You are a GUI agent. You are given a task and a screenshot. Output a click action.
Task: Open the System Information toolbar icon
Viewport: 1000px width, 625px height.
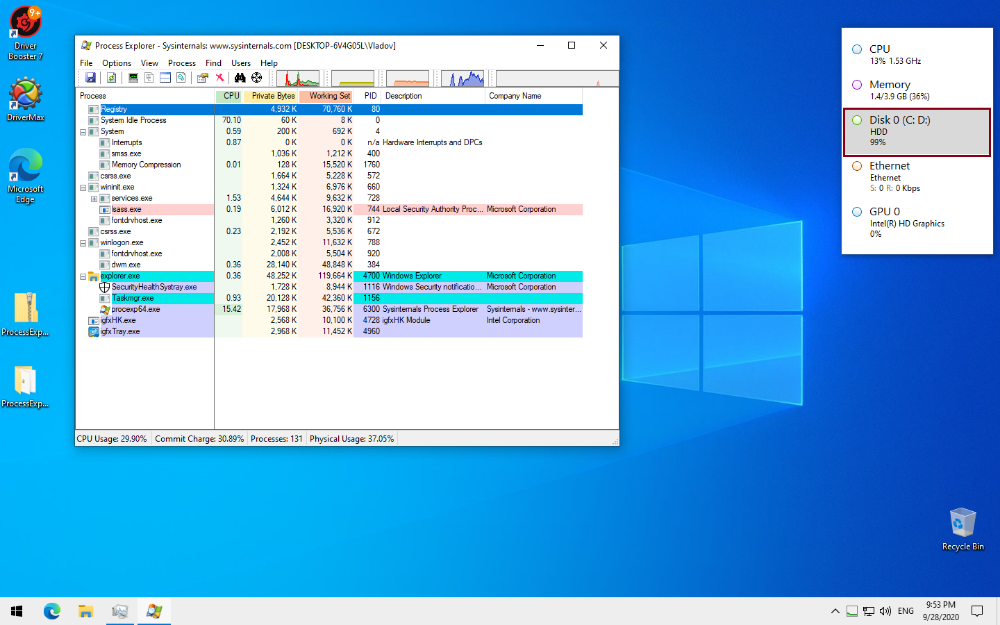click(x=133, y=78)
